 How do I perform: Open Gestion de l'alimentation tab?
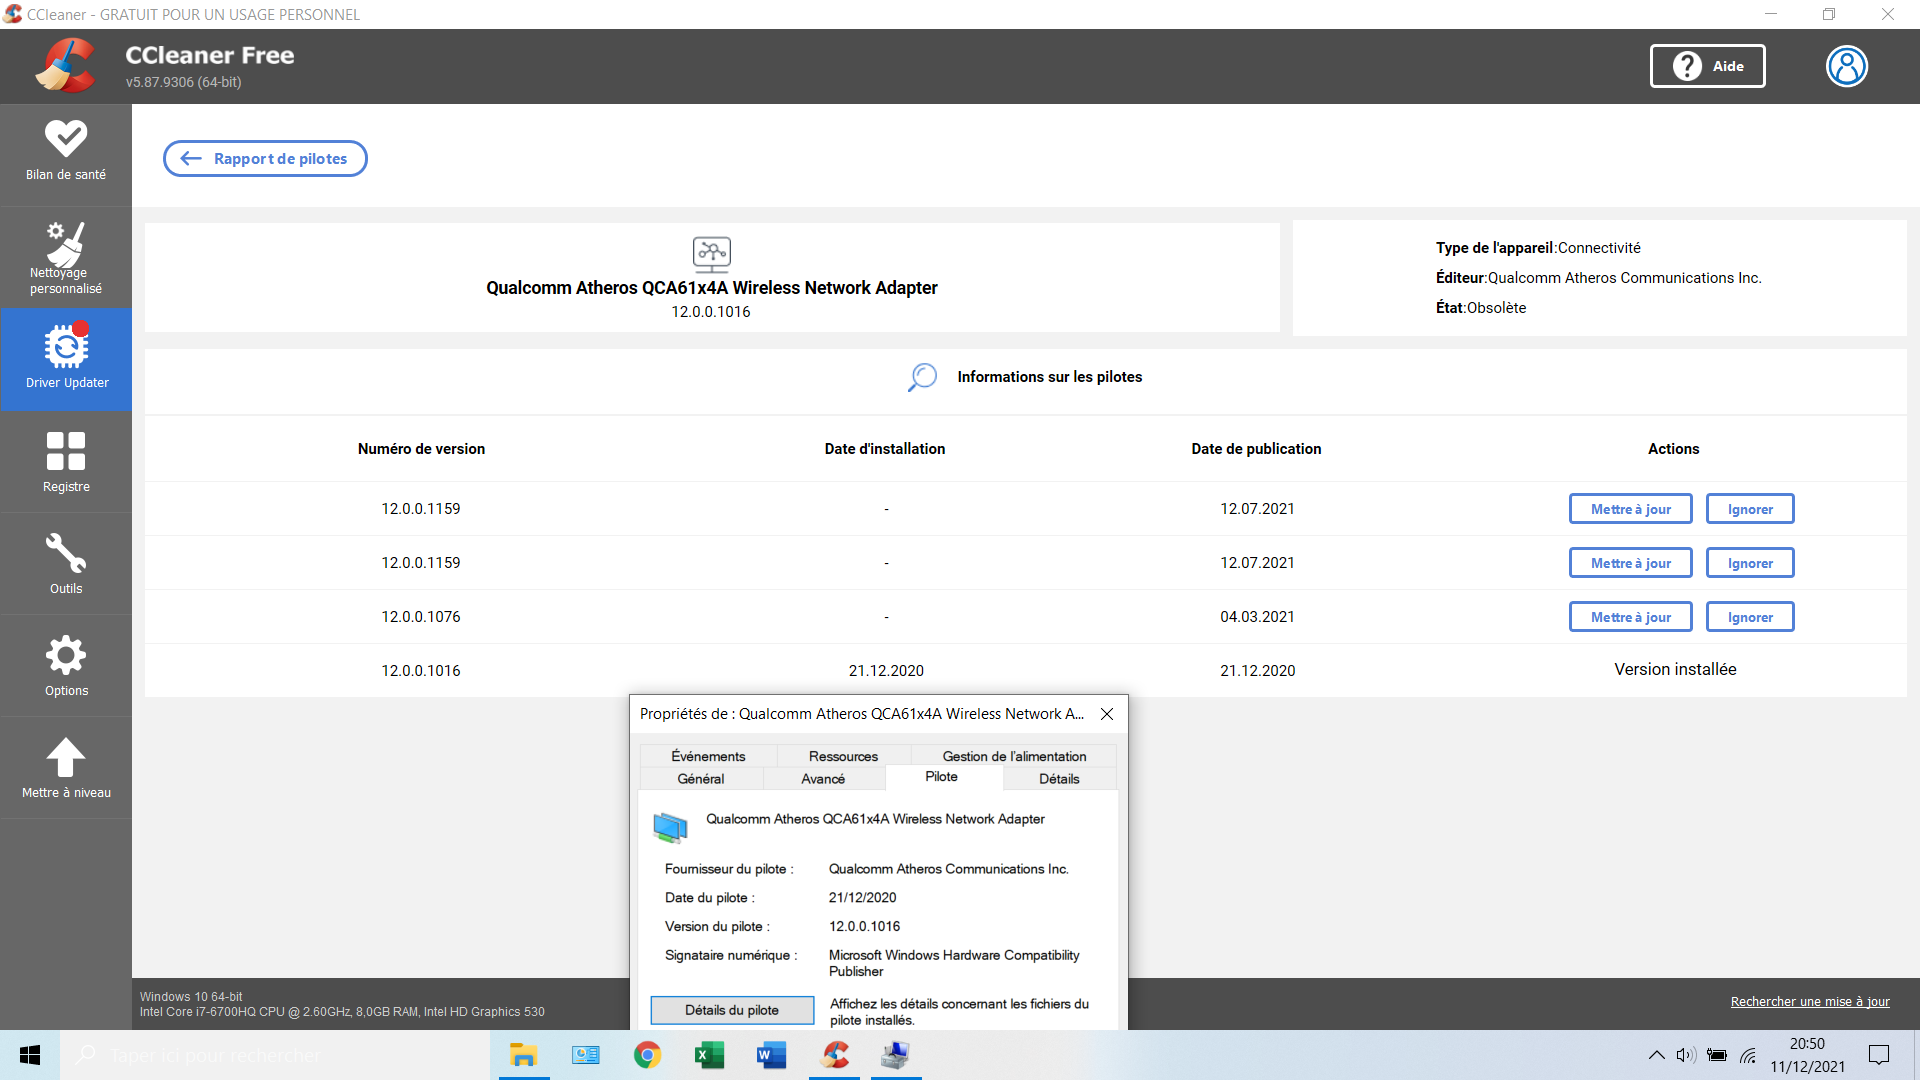pos(1014,756)
